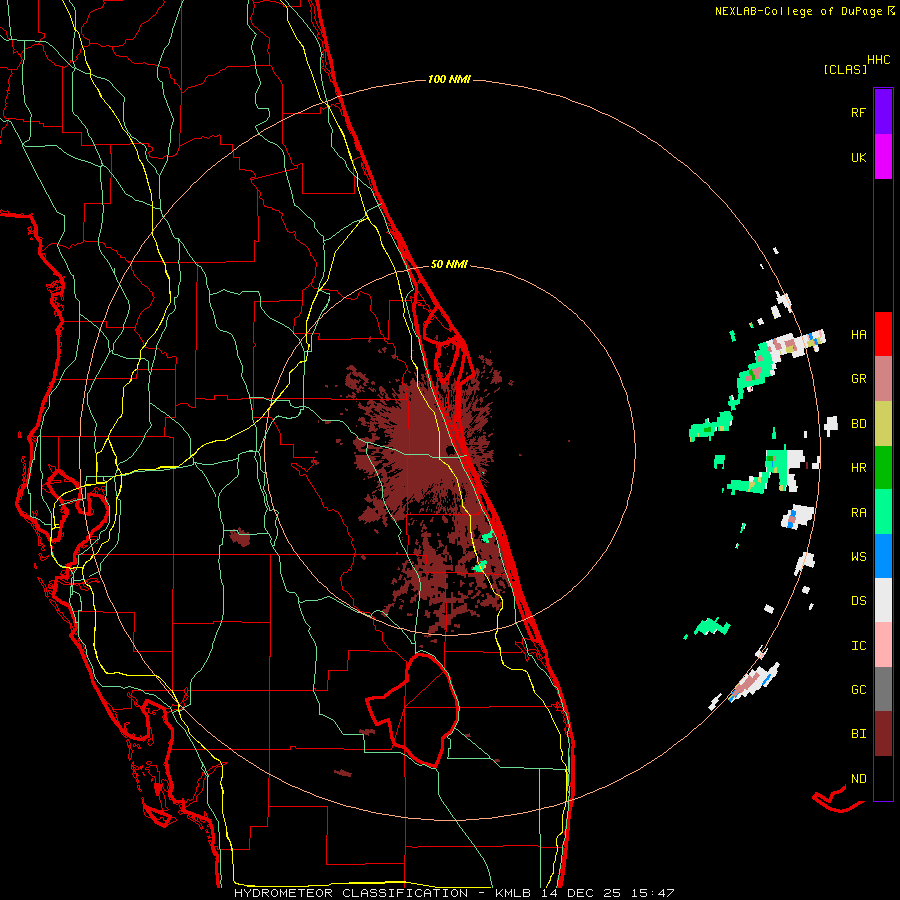Image resolution: width=900 pixels, height=900 pixels.
Task: Click the KMLB radar site identifier
Action: [515, 893]
